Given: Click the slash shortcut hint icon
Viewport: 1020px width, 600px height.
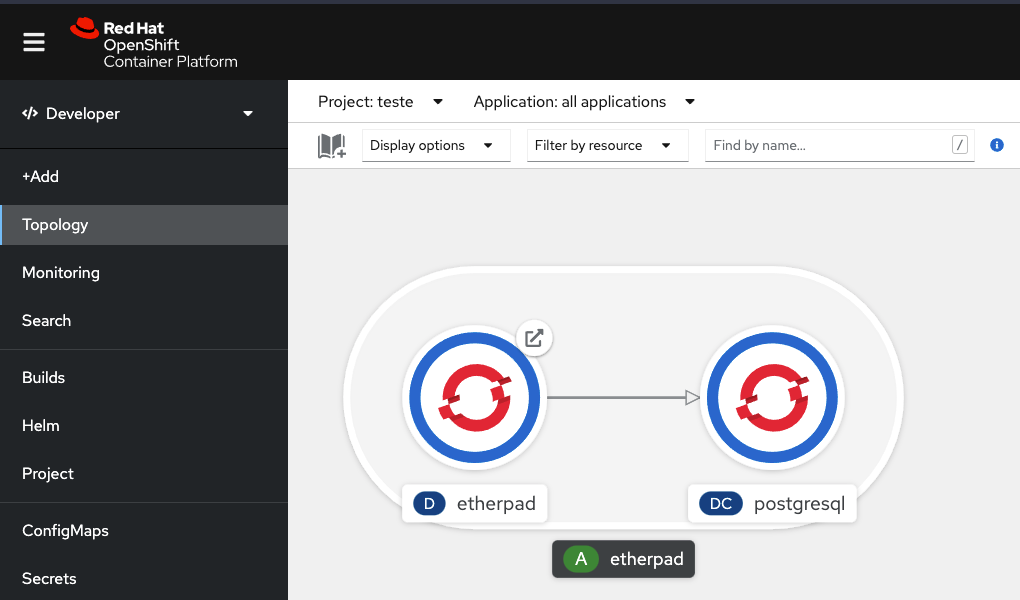Looking at the screenshot, I should tap(960, 144).
